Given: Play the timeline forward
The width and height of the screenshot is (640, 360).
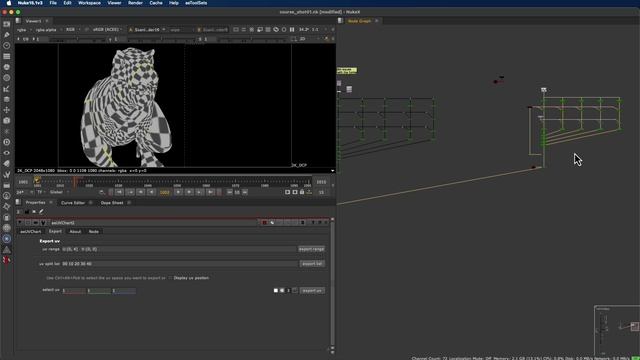Looking at the screenshot, I should [x=178, y=192].
